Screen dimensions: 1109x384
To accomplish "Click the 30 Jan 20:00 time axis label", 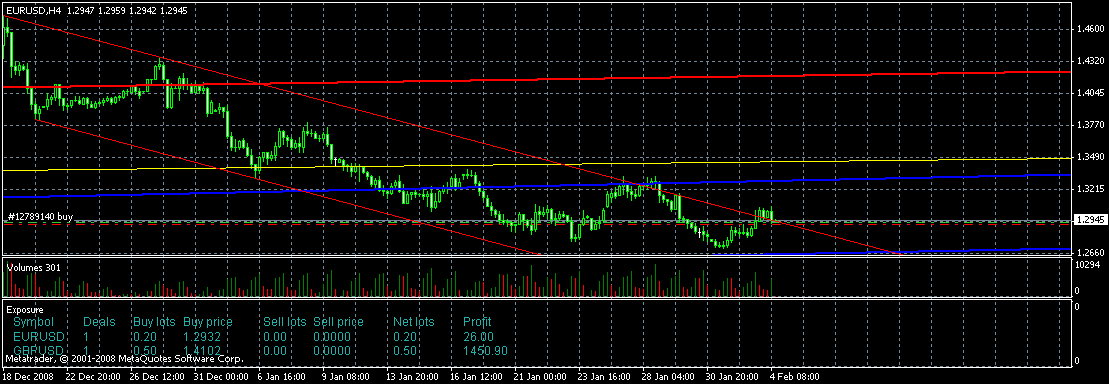I will (x=731, y=377).
